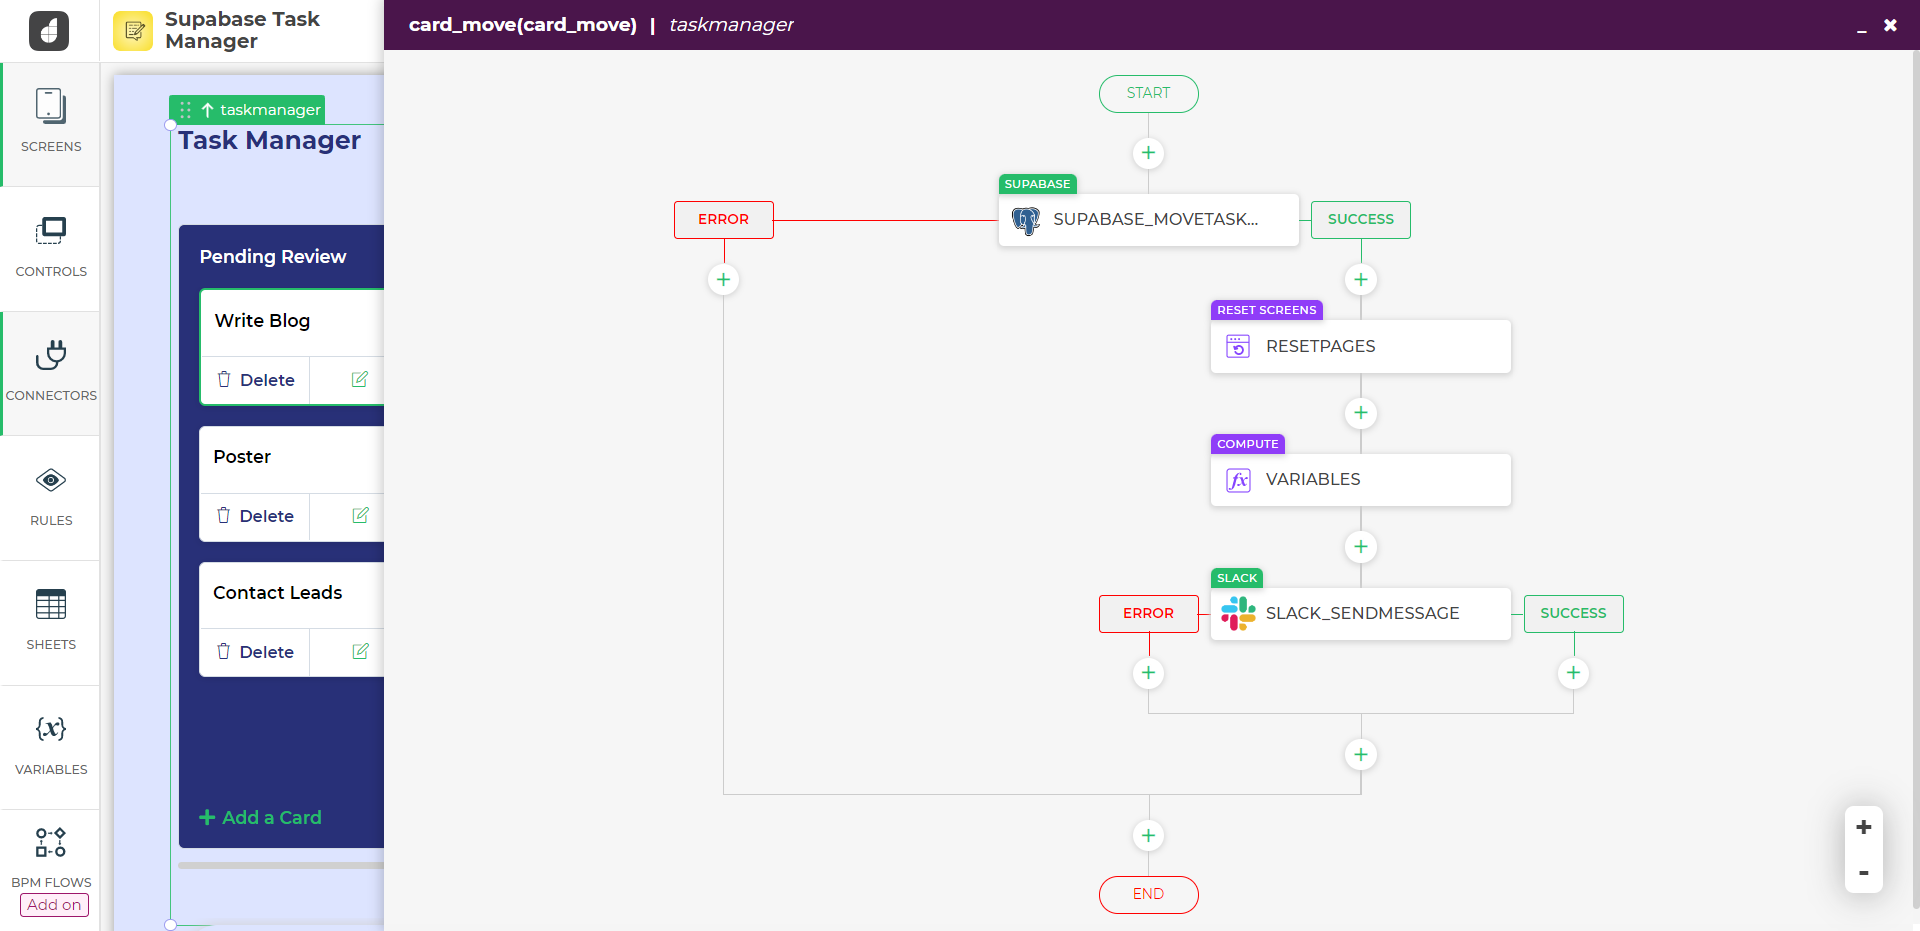Click the edit icon on Contact Leads card
The image size is (1920, 931).
coord(360,652)
